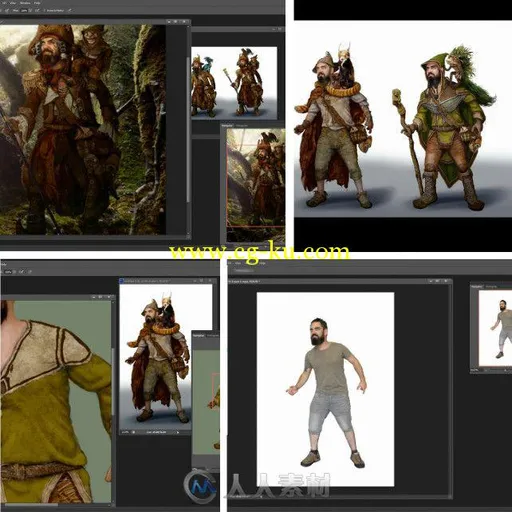Select the Histogram tab beside the forest painting

click(242, 126)
